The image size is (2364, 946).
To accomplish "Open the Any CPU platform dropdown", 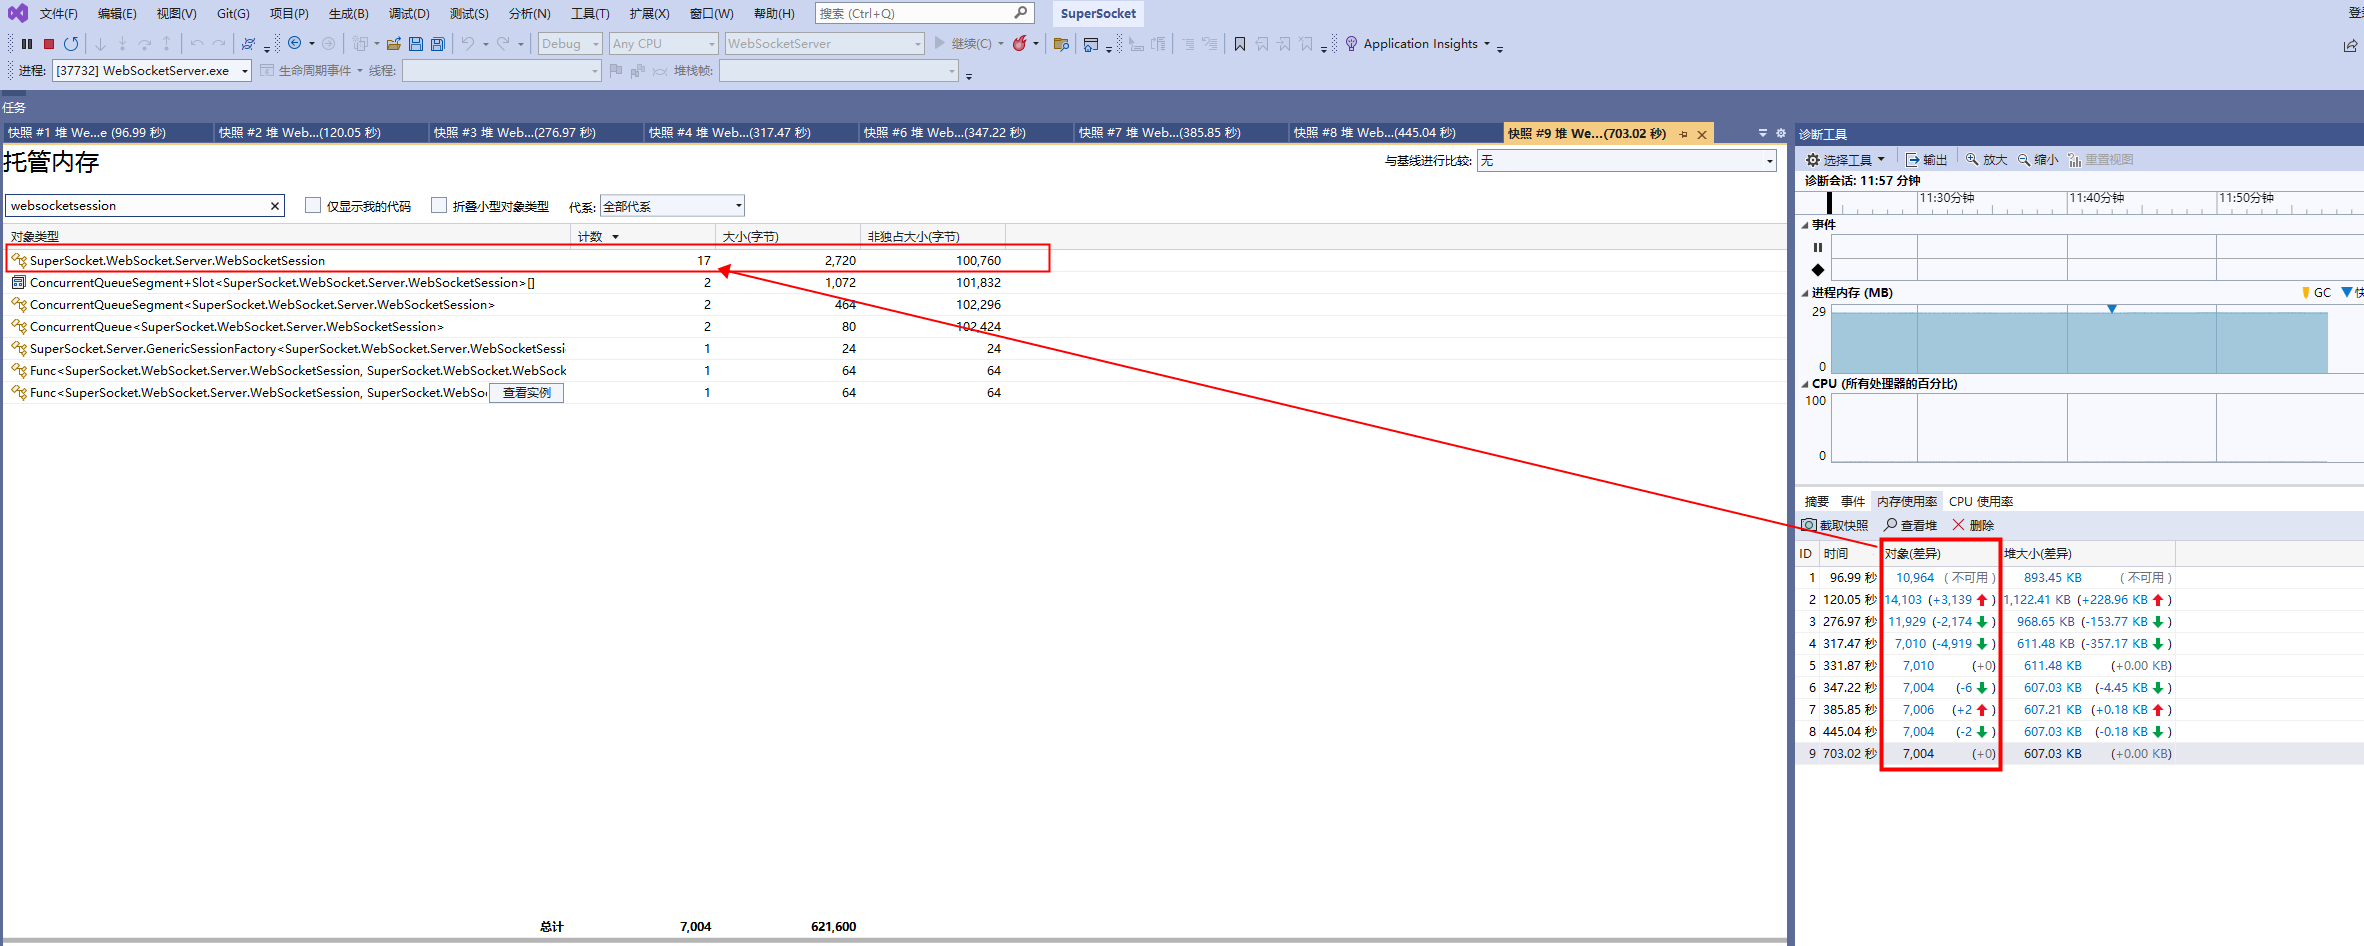I will click(664, 44).
